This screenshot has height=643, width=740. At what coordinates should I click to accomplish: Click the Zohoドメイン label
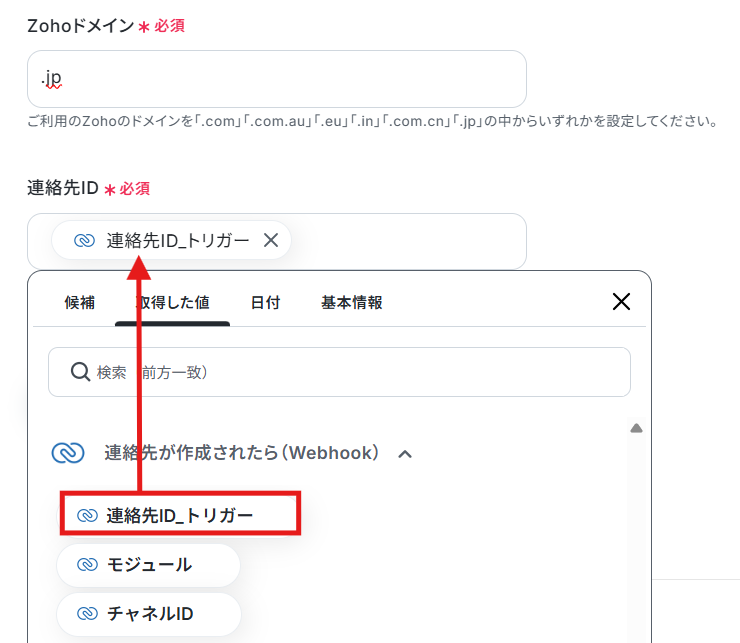point(81,25)
